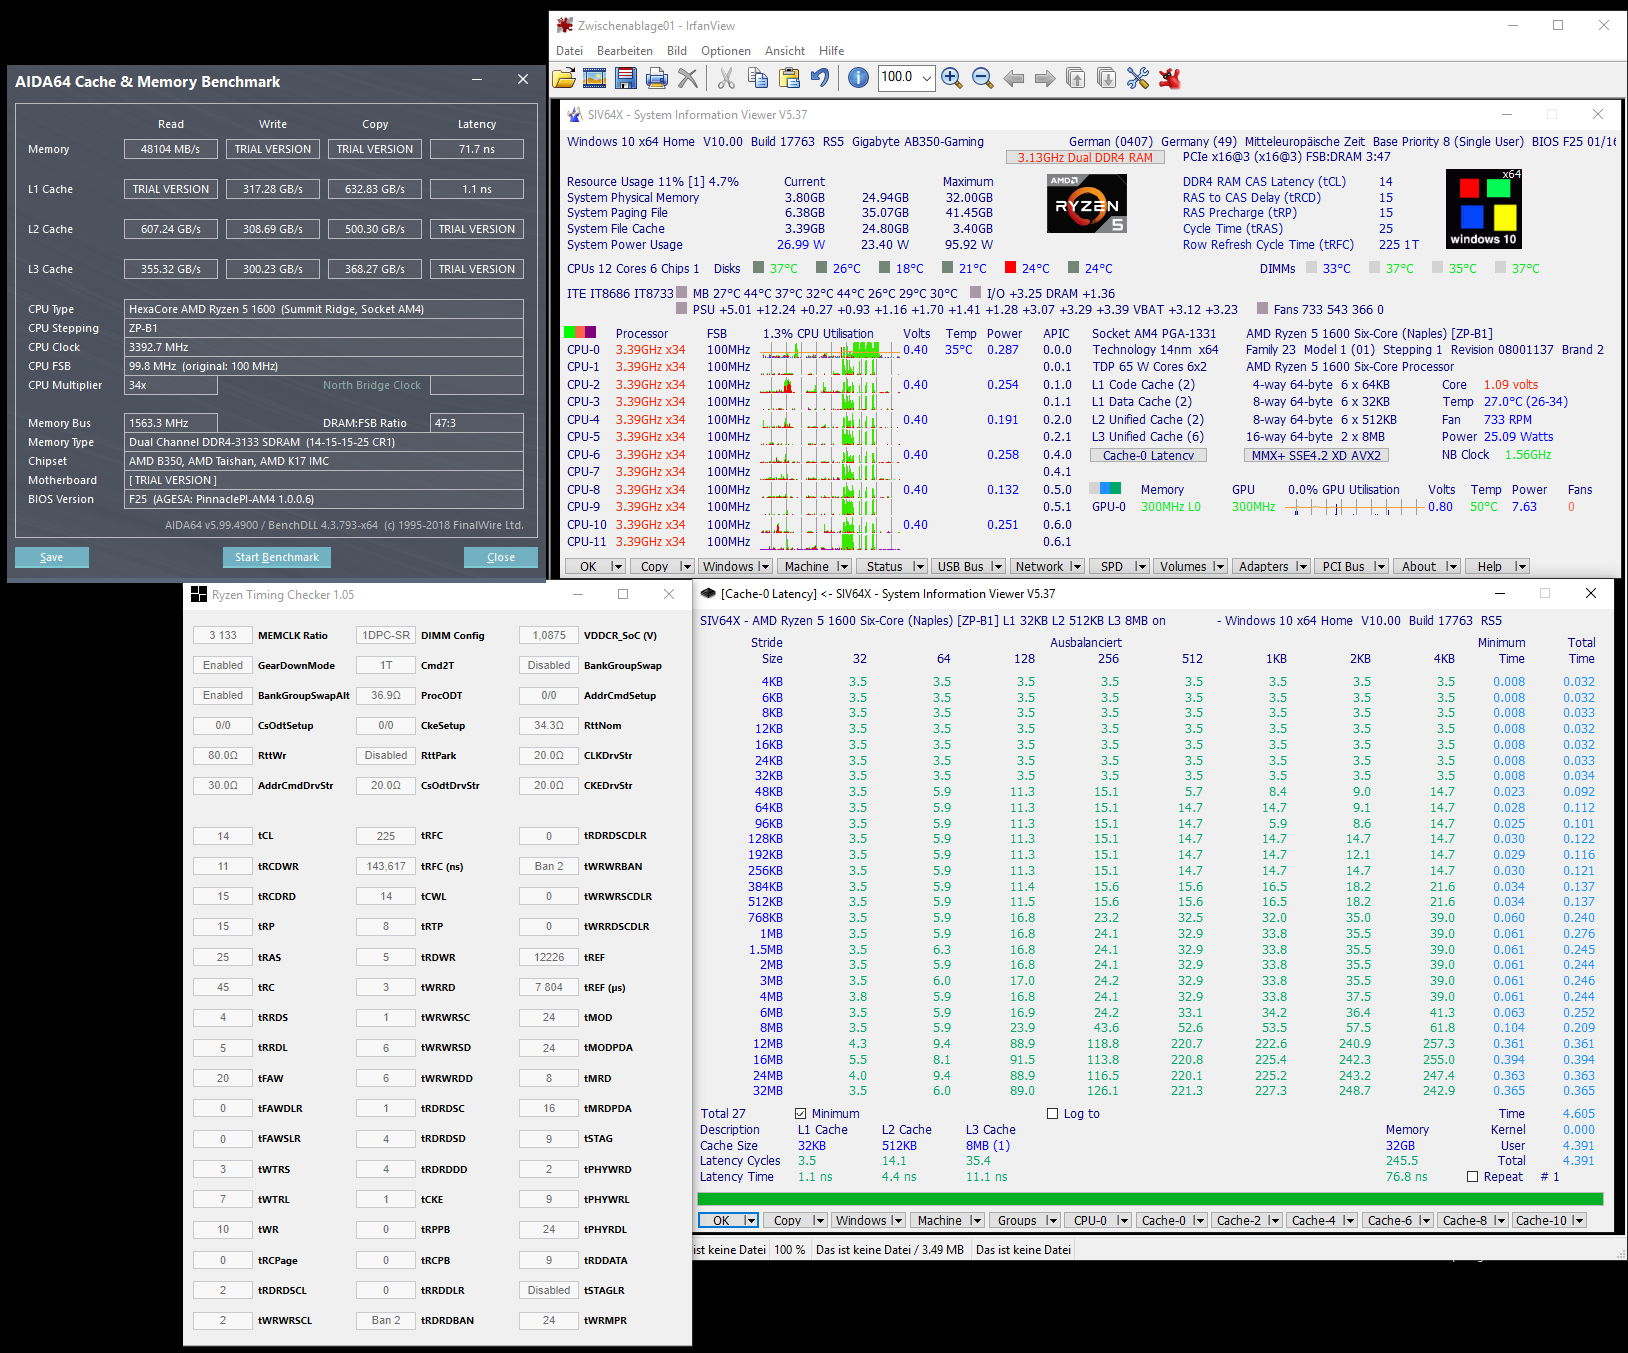The image size is (1628, 1353).
Task: Click the CPU Type field in AIDA64
Action: 324,309
